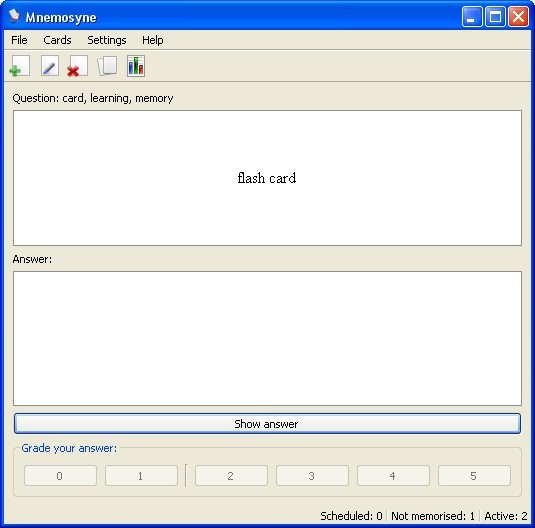Click the Delete card red X icon
This screenshot has height=528, width=535.
(78, 66)
